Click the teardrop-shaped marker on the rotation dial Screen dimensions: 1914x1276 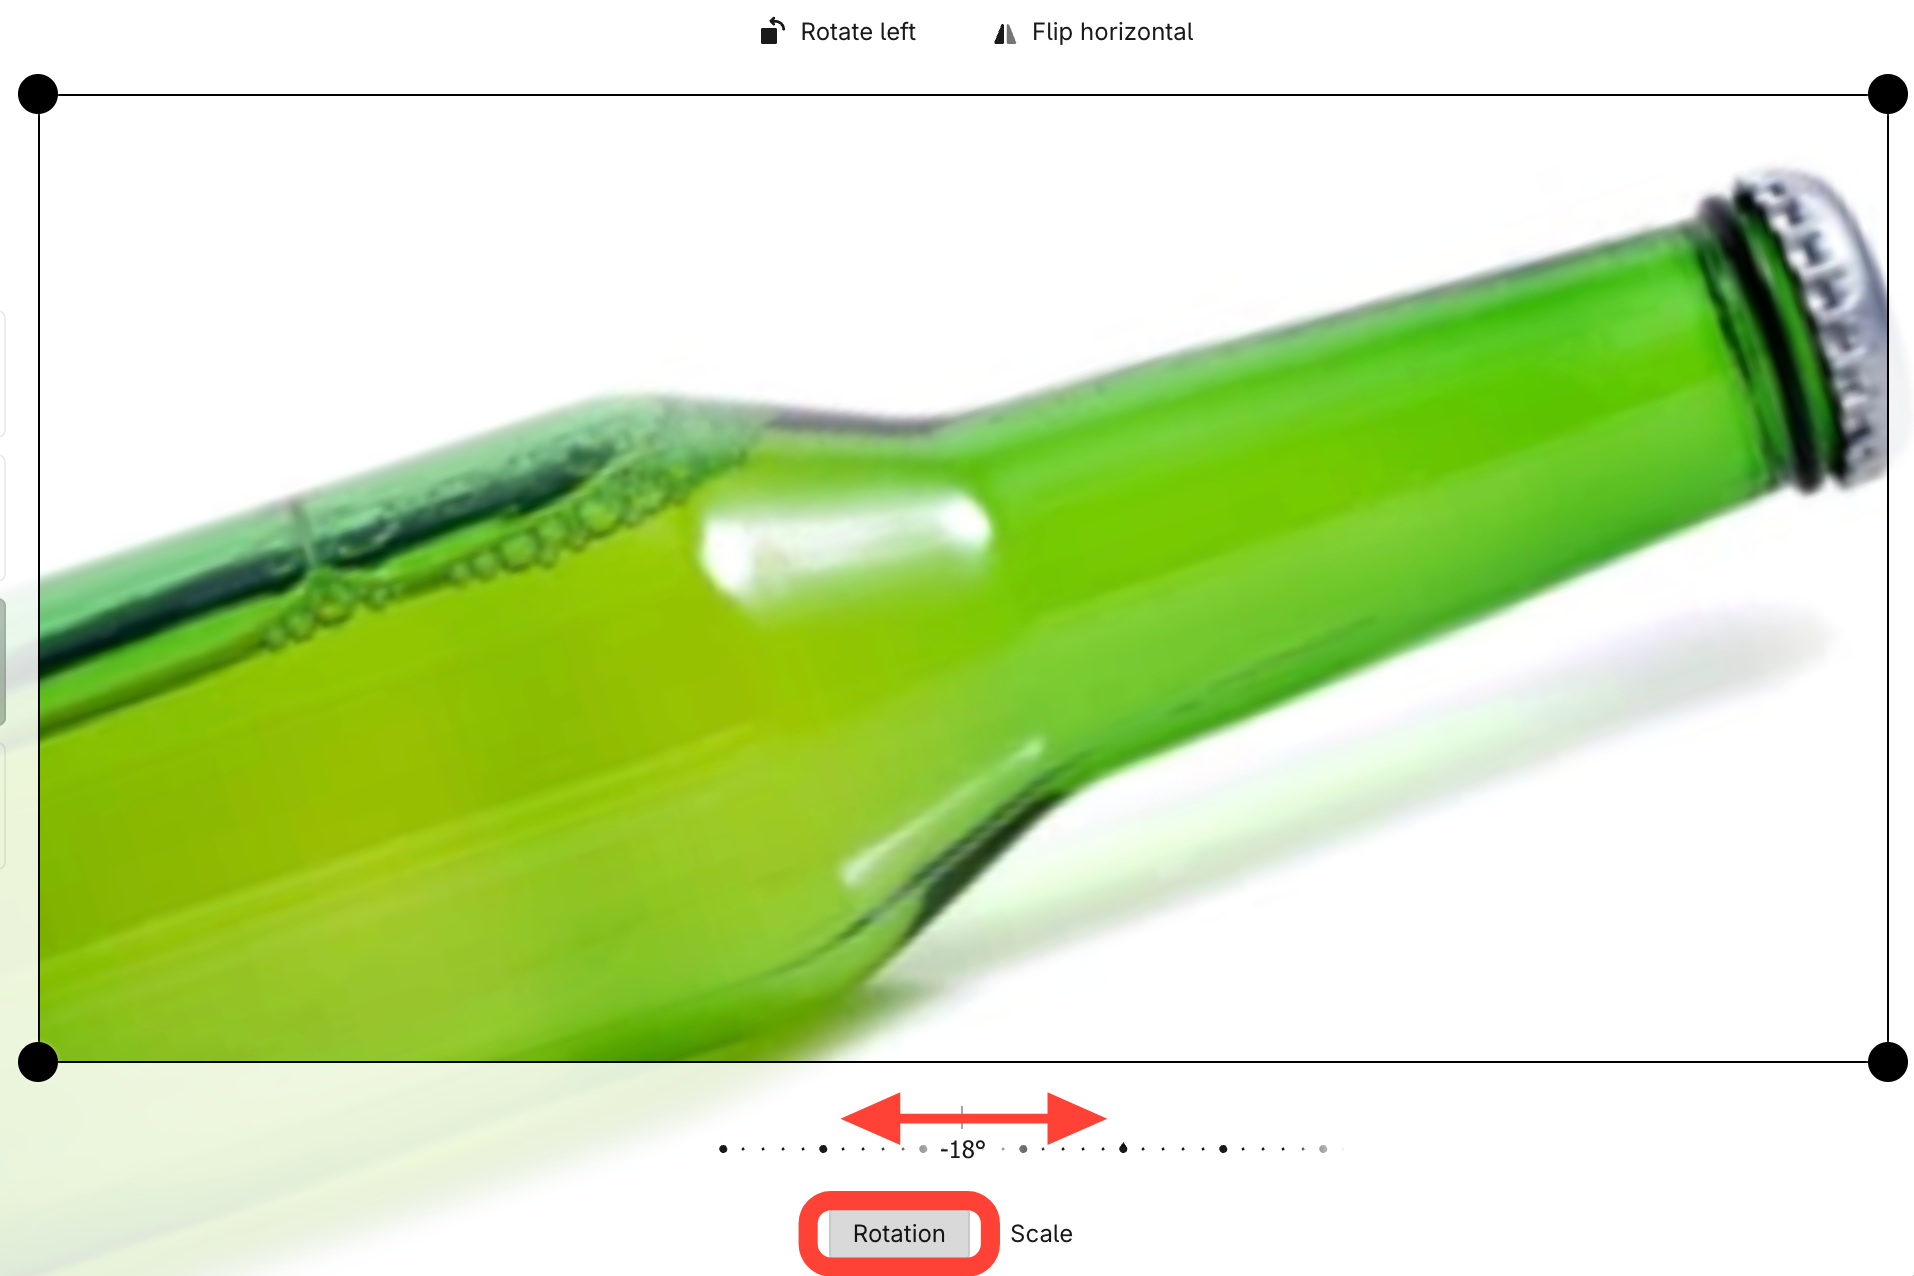click(x=1123, y=1148)
